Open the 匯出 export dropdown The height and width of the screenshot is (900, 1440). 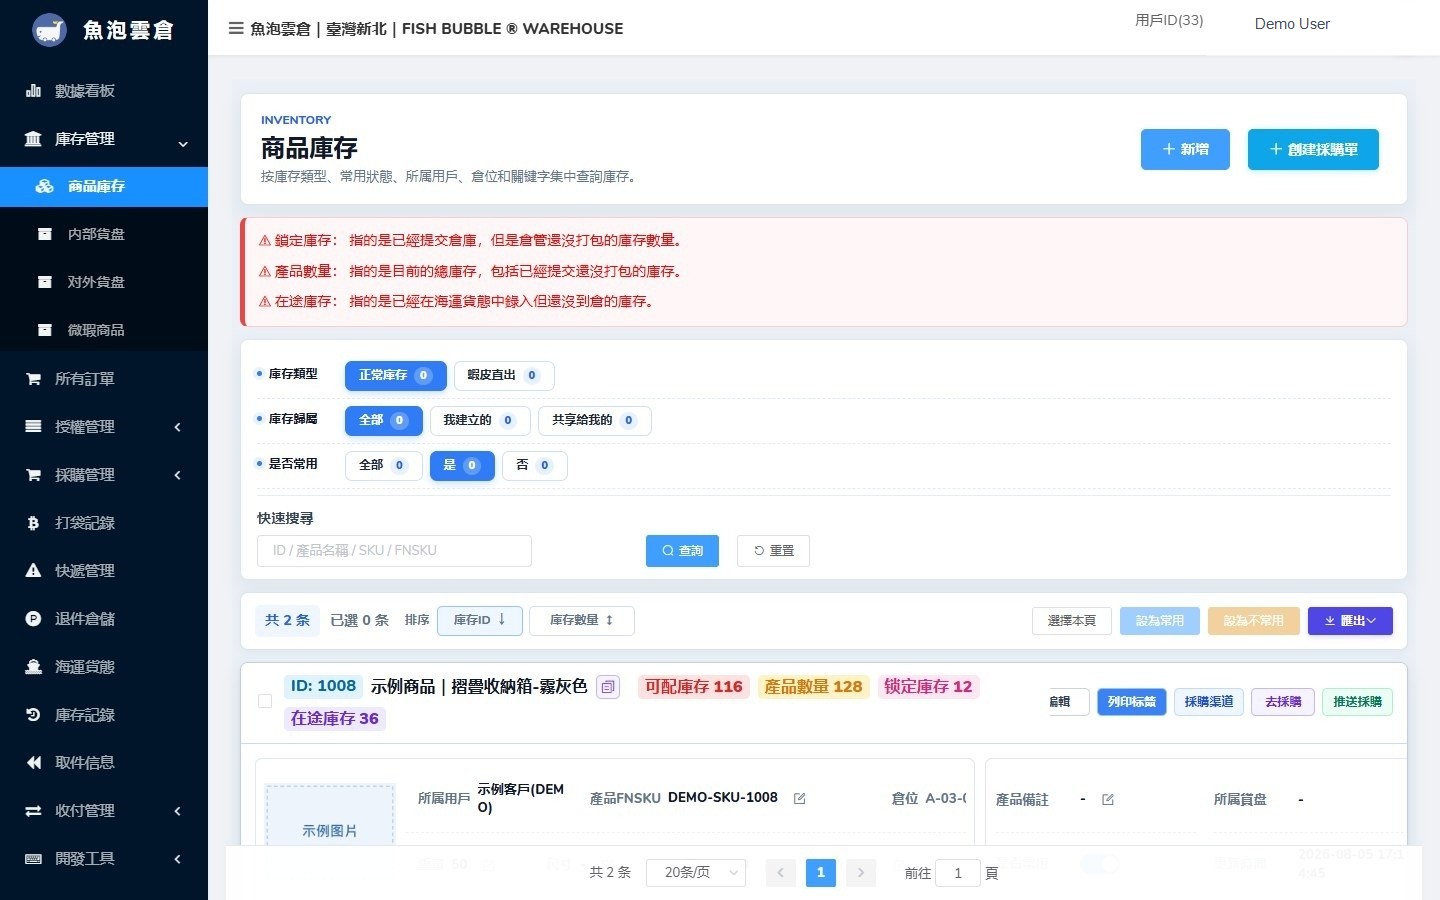[1350, 621]
